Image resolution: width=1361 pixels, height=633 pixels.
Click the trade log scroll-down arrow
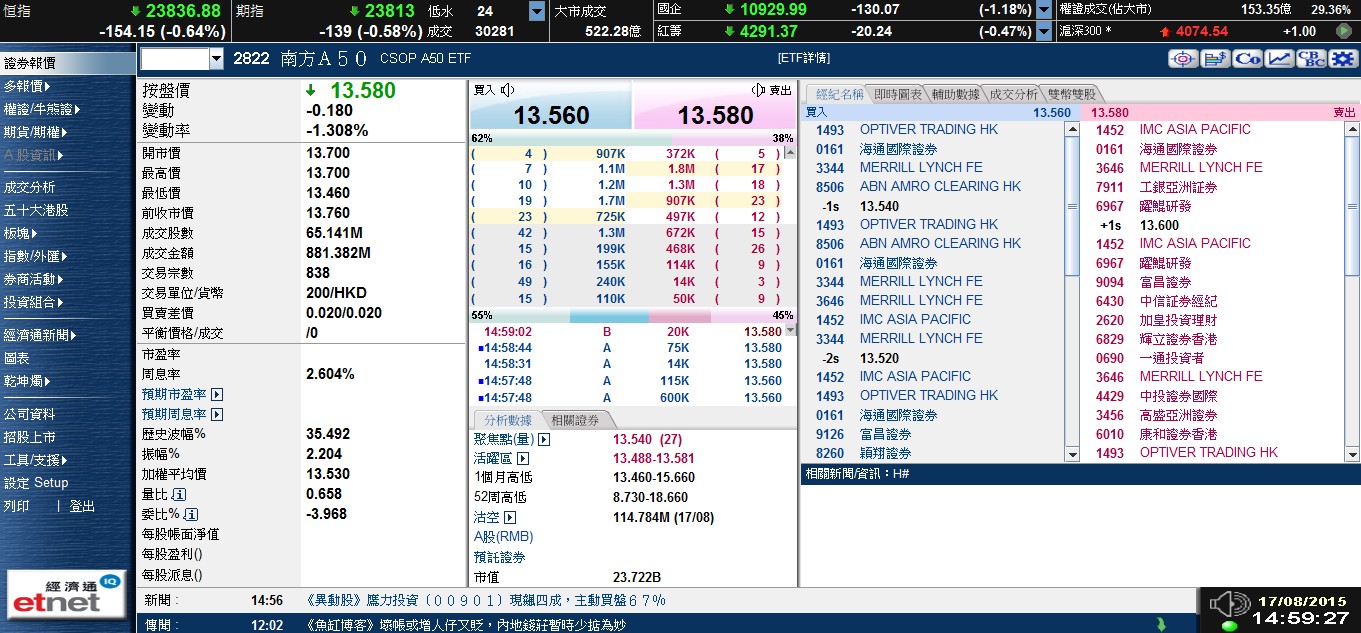point(791,330)
